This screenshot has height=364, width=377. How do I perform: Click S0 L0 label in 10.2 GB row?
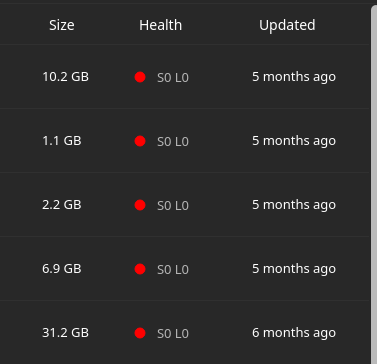tap(173, 78)
